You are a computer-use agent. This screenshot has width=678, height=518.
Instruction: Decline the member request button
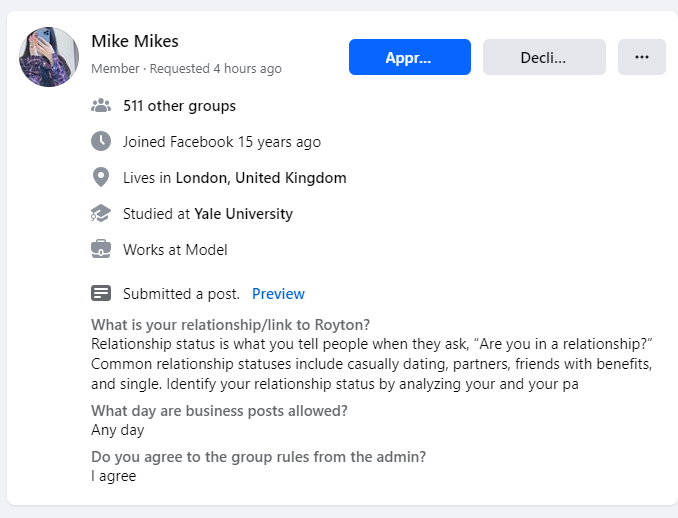[544, 57]
